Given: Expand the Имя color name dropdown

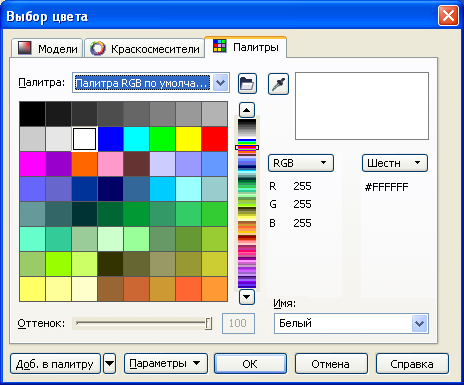Looking at the screenshot, I should click(419, 323).
